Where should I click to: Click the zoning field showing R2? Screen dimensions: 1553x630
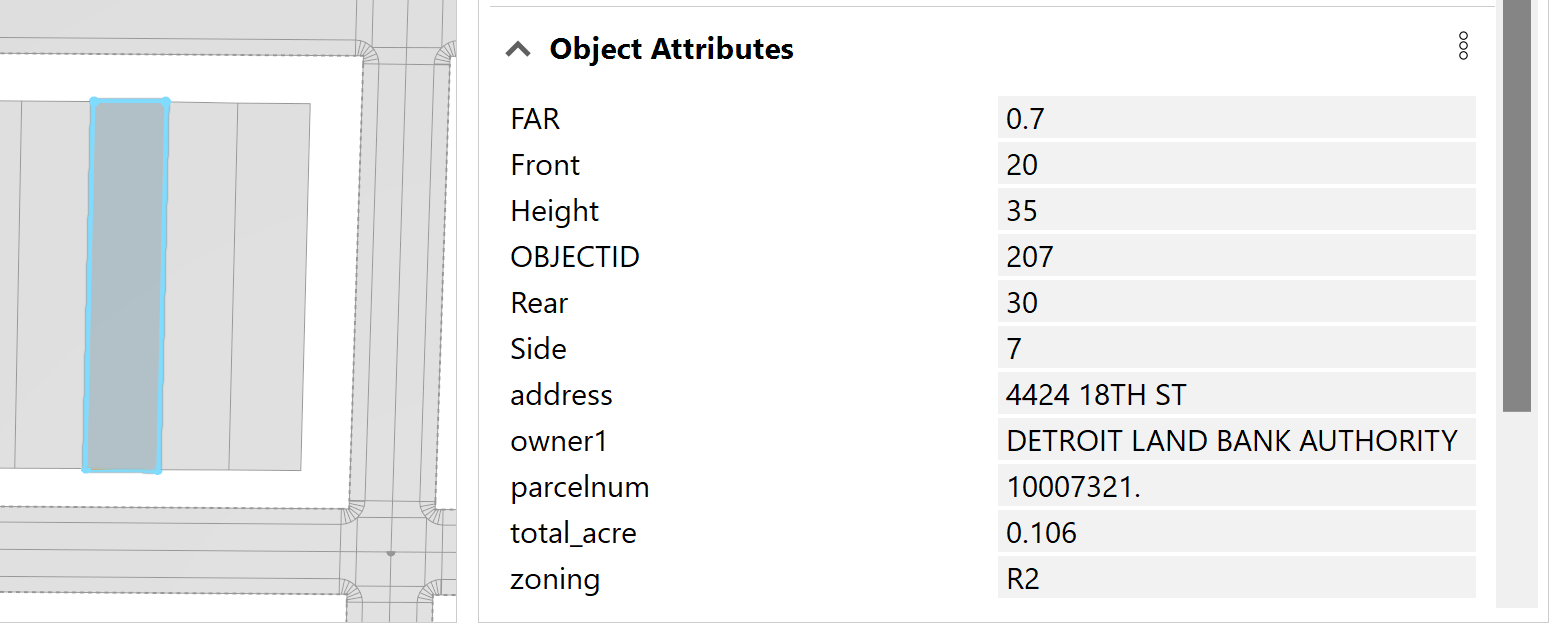click(1235, 579)
